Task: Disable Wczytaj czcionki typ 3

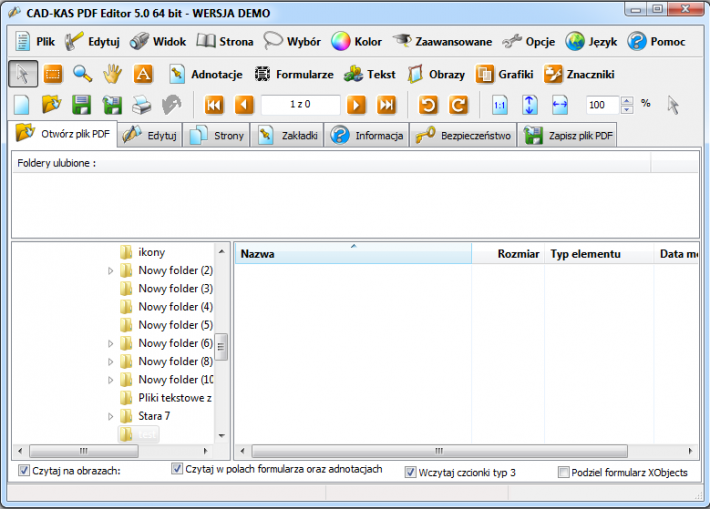Action: tap(410, 472)
